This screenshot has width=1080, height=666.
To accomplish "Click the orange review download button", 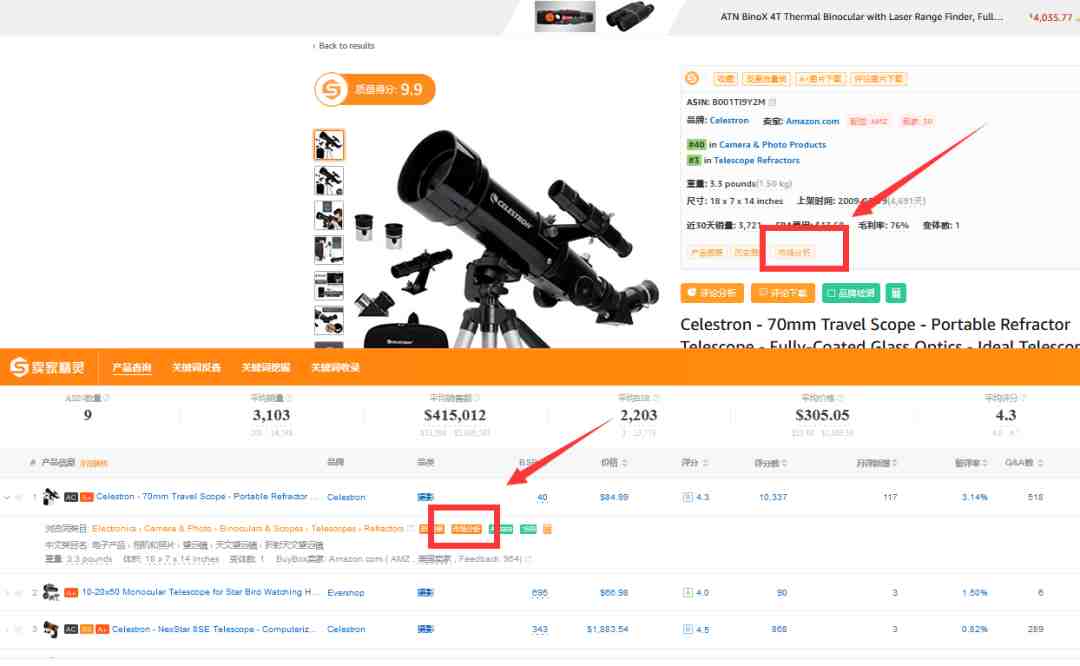I will click(x=782, y=293).
